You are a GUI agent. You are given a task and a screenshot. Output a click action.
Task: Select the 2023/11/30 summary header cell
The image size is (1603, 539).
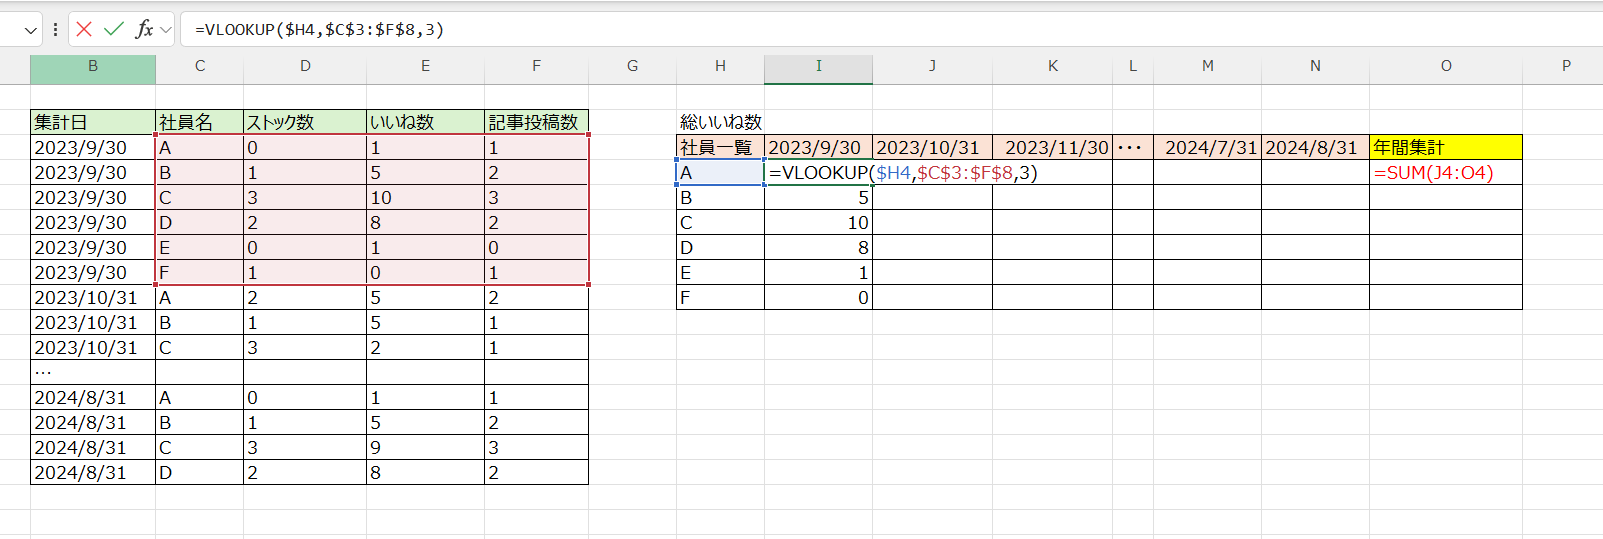(x=1052, y=147)
